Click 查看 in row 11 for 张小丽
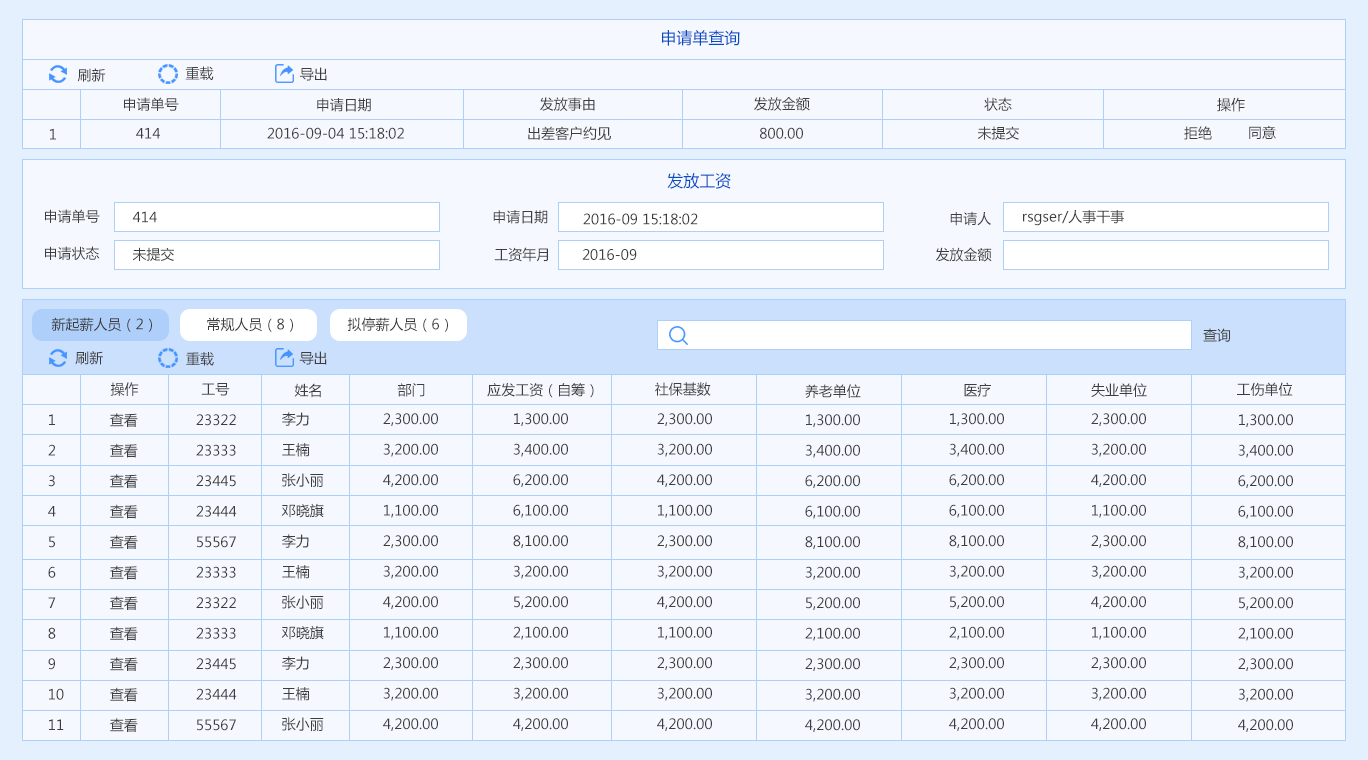Viewport: 1368px width, 760px height. 124,726
